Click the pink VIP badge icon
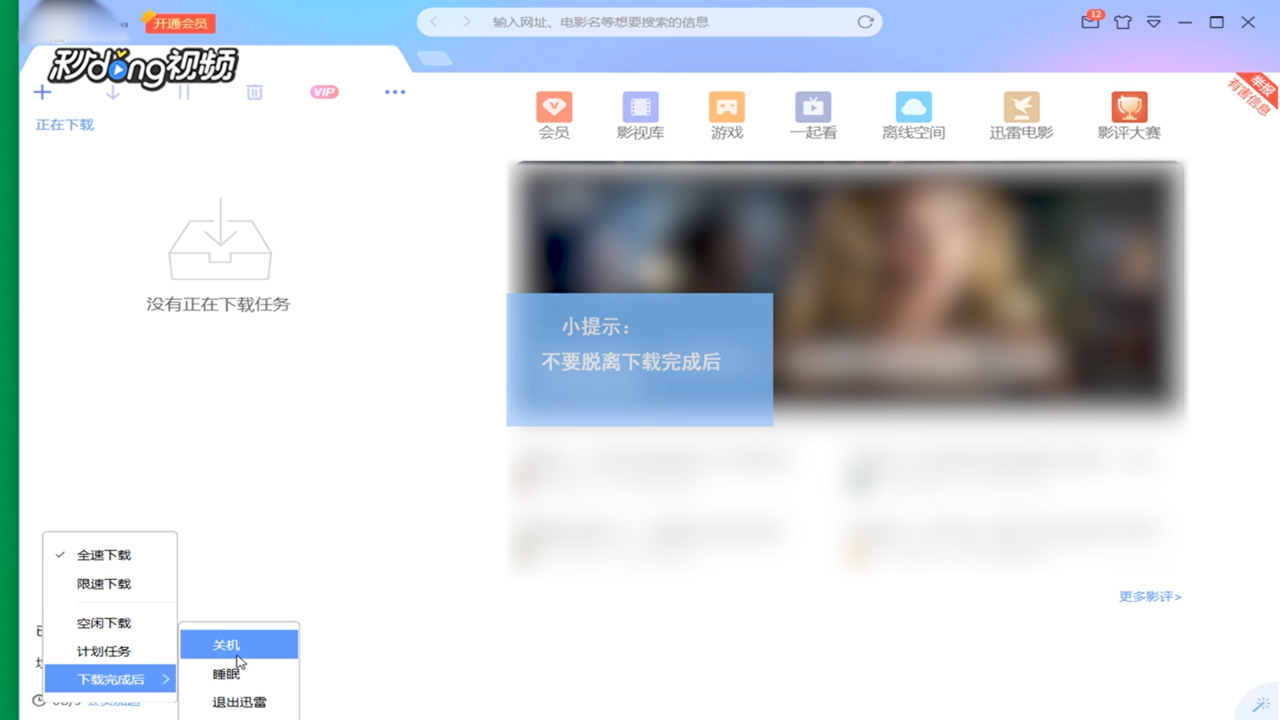 pyautogui.click(x=323, y=92)
